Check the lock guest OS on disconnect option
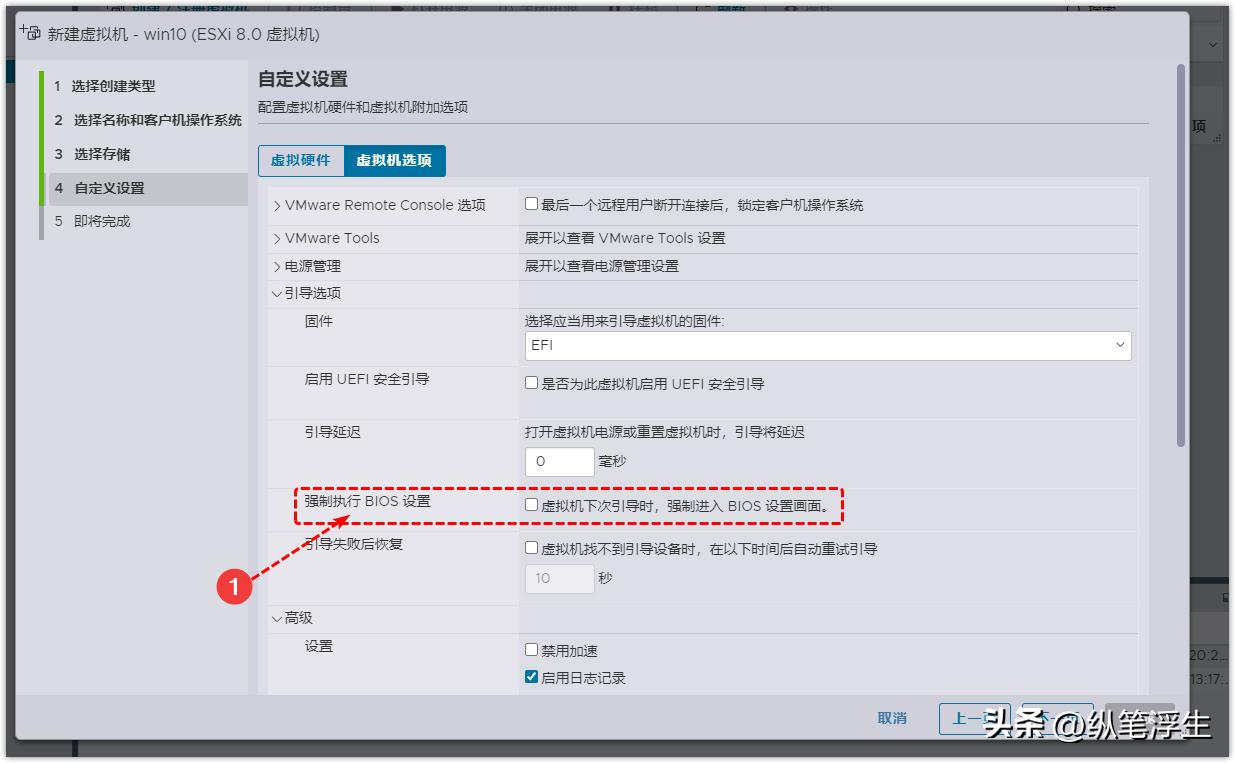This screenshot has width=1235, height=763. tap(530, 205)
